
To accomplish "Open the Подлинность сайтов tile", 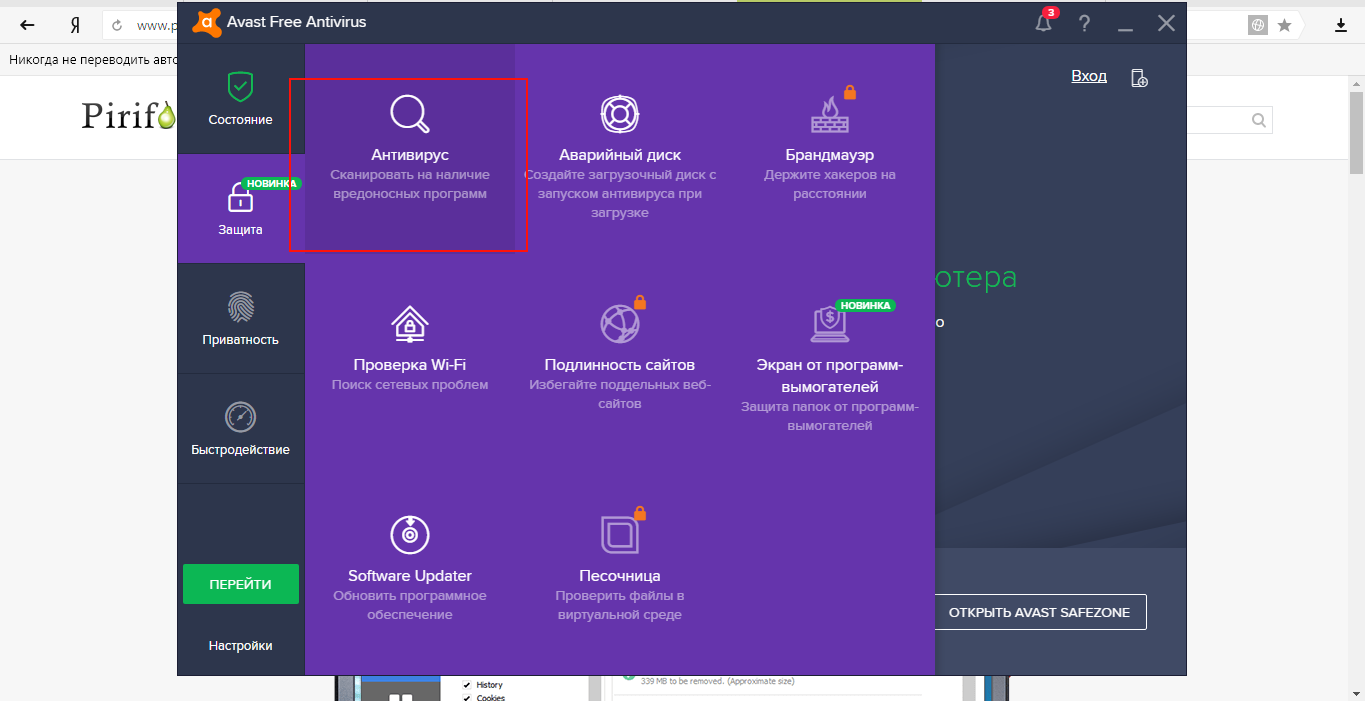I will pyautogui.click(x=620, y=357).
